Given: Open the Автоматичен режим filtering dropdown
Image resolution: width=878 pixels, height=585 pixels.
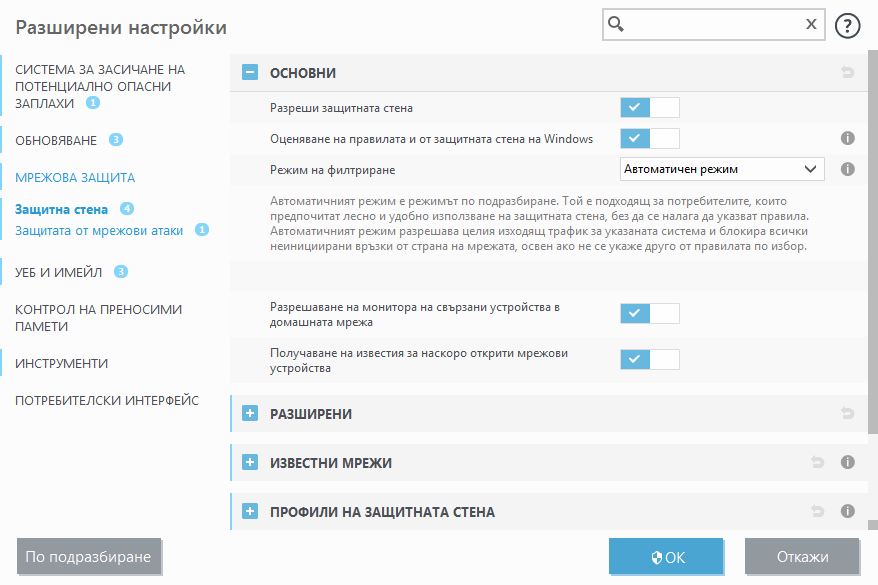Looking at the screenshot, I should pos(722,169).
